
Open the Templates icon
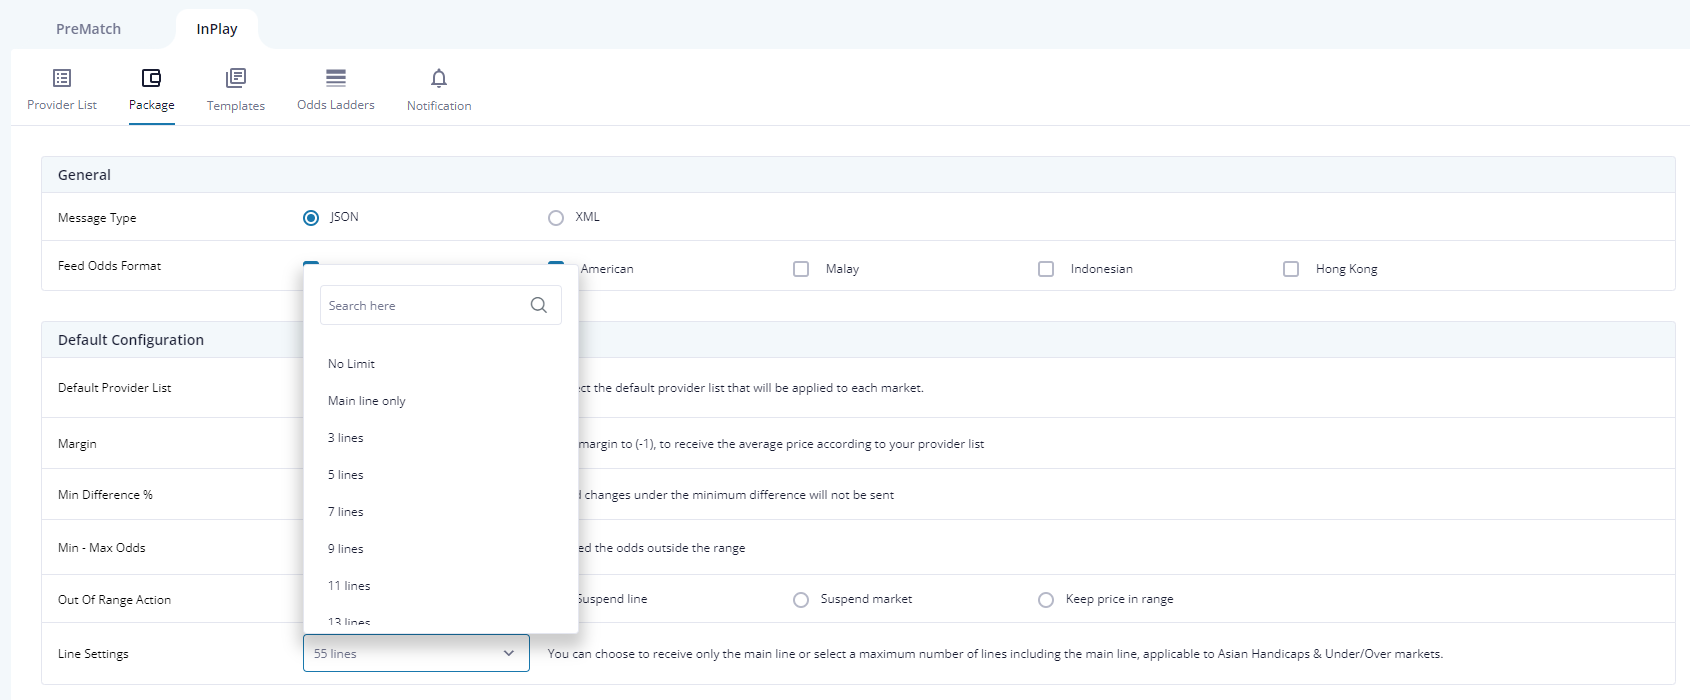coord(236,78)
